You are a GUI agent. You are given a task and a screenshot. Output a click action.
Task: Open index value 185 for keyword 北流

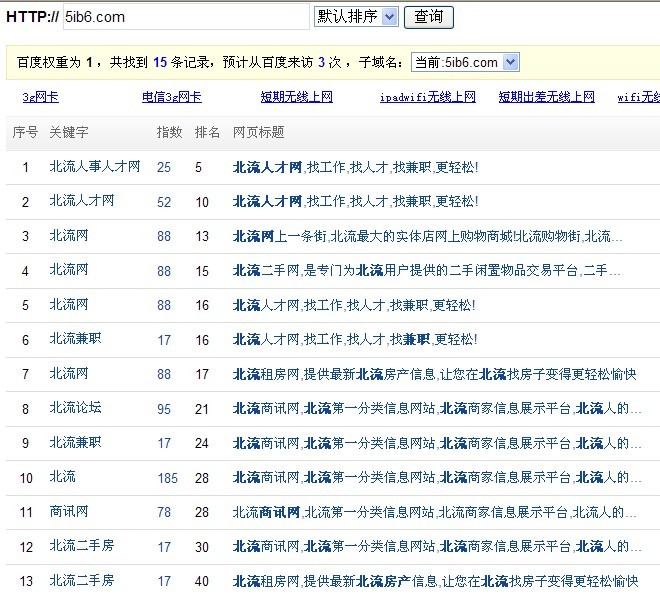tap(167, 478)
